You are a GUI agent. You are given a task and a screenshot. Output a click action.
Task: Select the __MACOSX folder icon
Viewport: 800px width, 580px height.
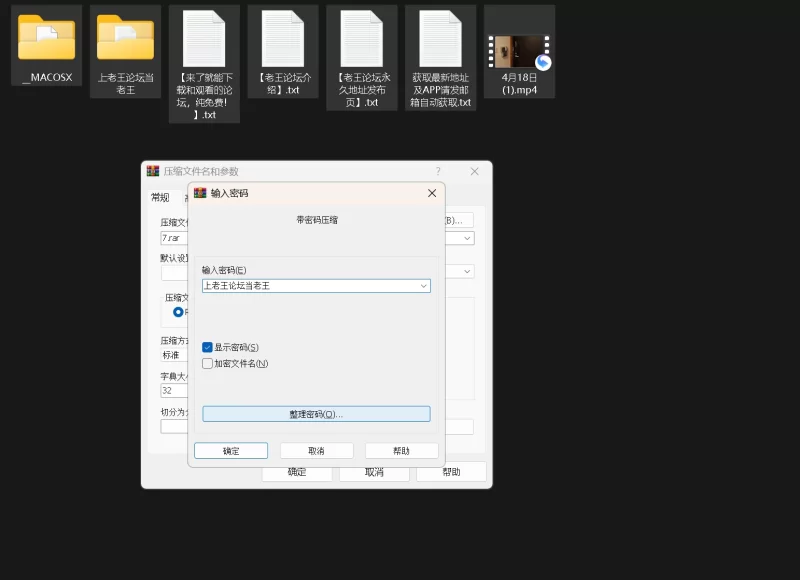[x=46, y=38]
